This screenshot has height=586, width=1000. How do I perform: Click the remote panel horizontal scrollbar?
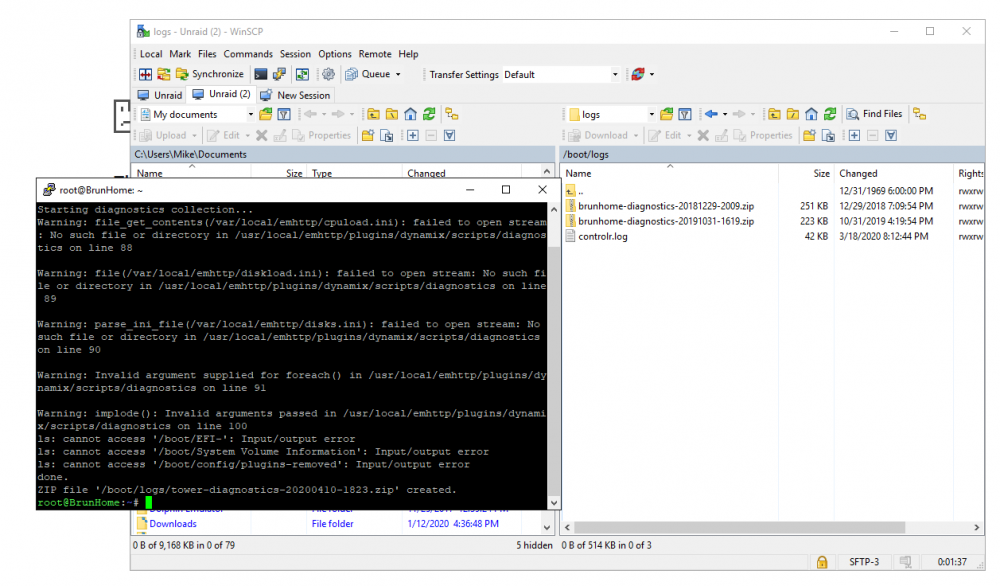(739, 527)
